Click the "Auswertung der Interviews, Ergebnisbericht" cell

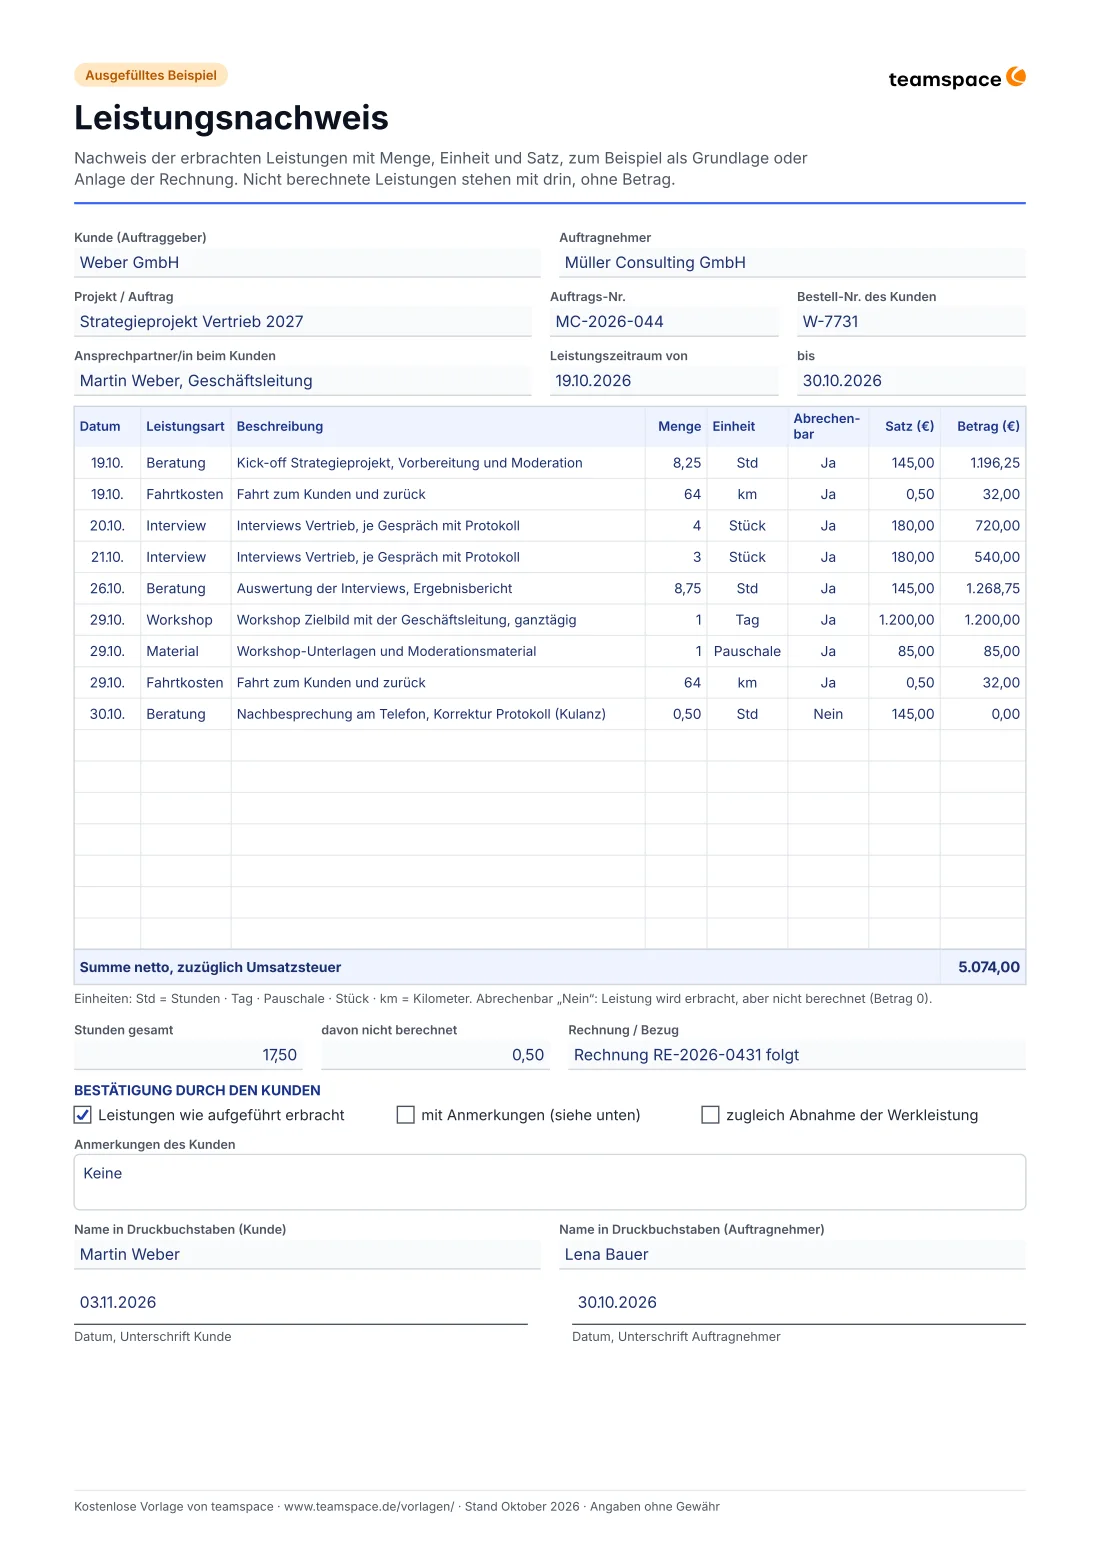point(438,589)
